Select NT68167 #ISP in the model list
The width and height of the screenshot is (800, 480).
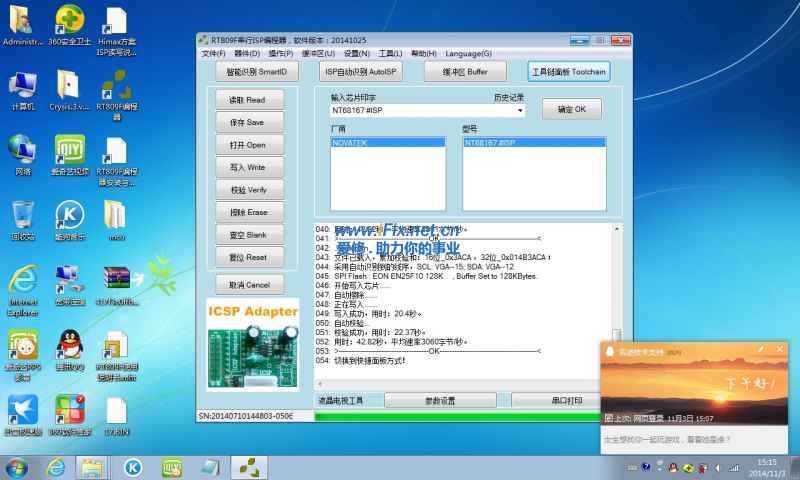534,143
